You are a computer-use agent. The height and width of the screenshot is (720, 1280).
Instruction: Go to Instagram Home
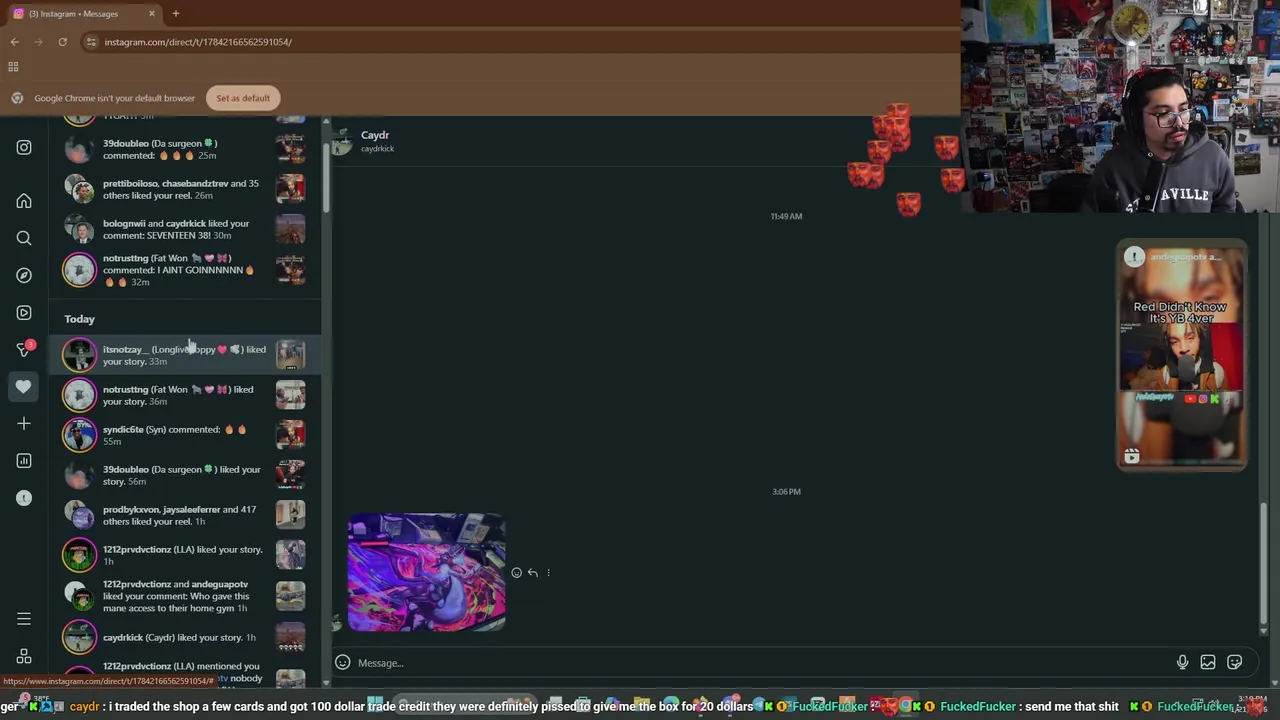pos(24,201)
